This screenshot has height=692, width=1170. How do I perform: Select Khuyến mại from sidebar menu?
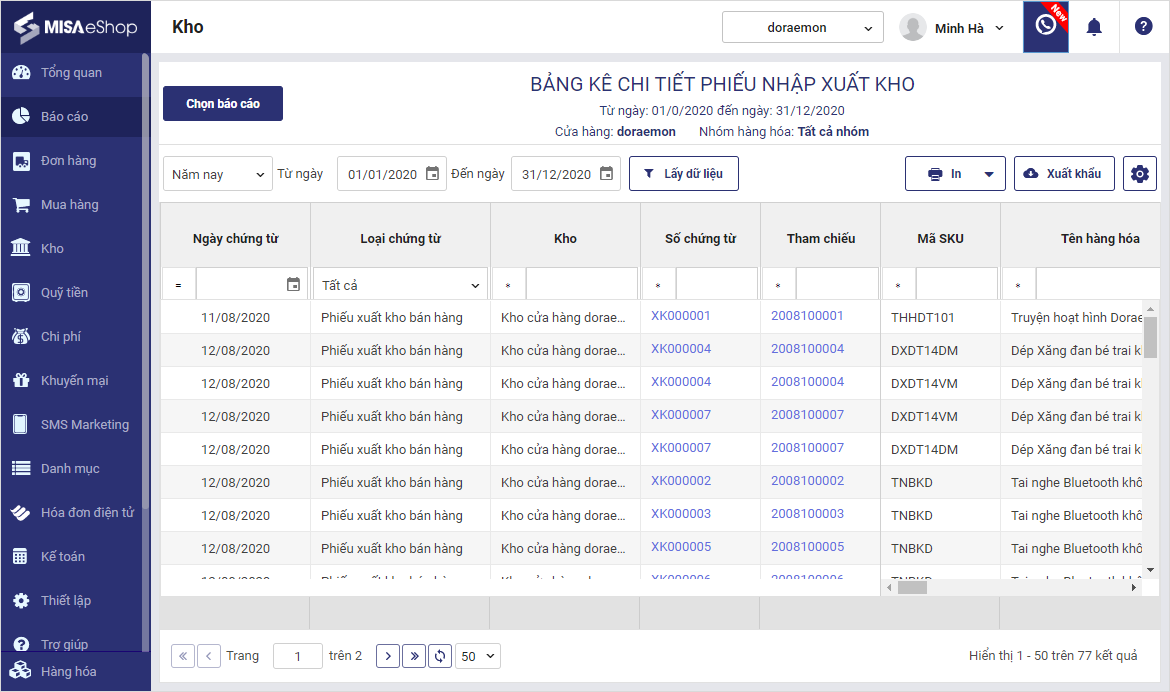(x=74, y=381)
